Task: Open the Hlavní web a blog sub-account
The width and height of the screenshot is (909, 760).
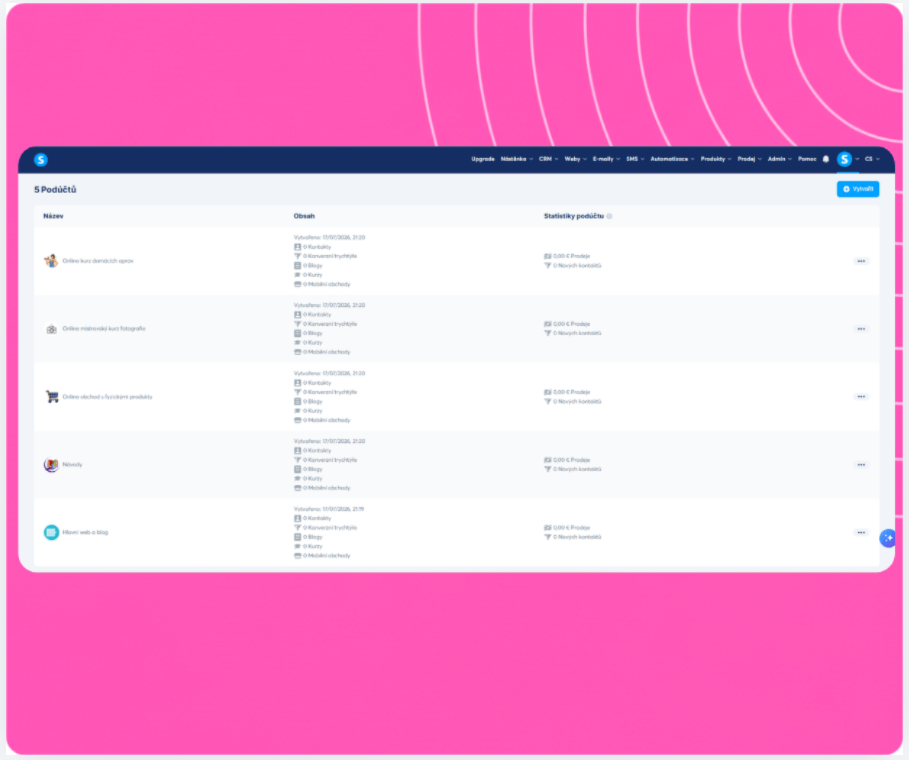Action: click(85, 532)
